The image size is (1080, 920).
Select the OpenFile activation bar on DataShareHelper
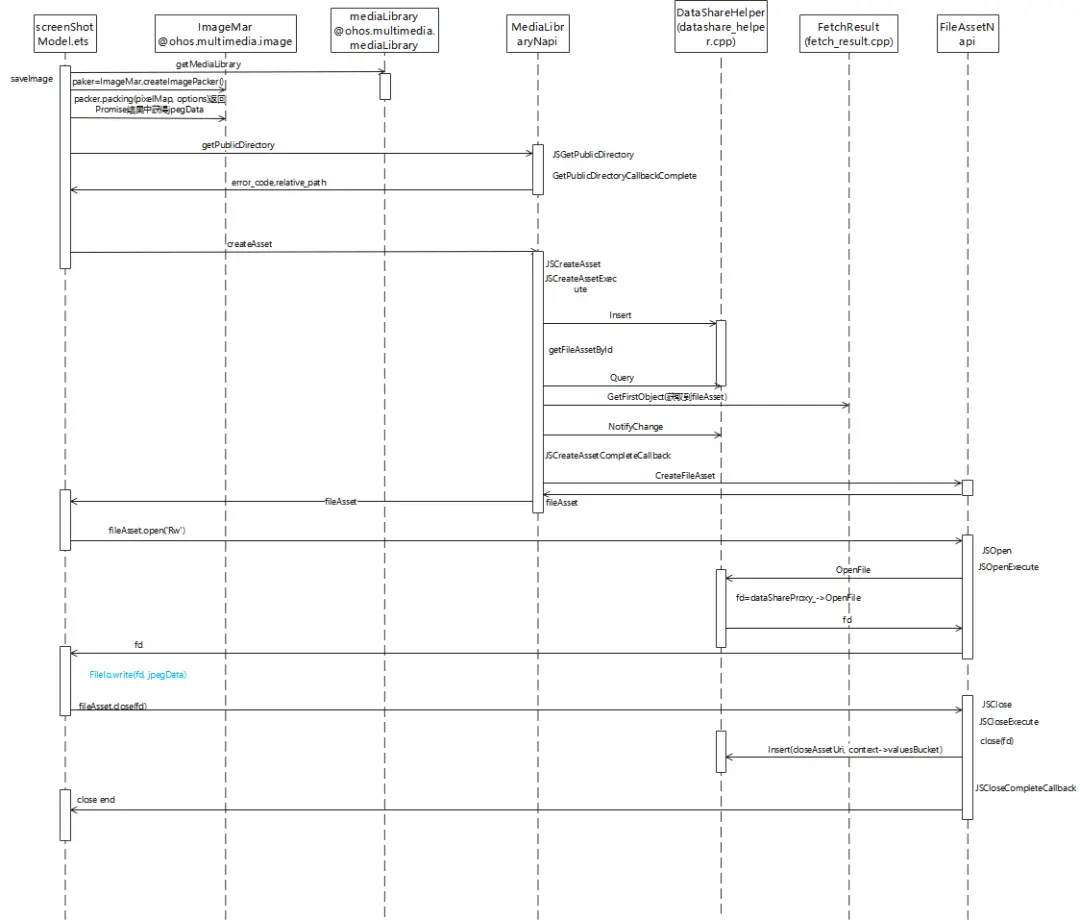(x=721, y=608)
